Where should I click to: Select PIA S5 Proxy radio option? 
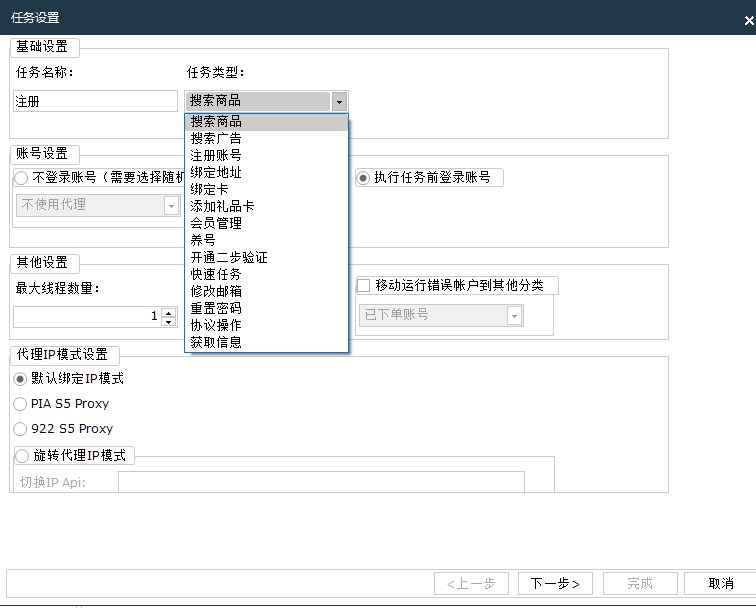[20, 404]
